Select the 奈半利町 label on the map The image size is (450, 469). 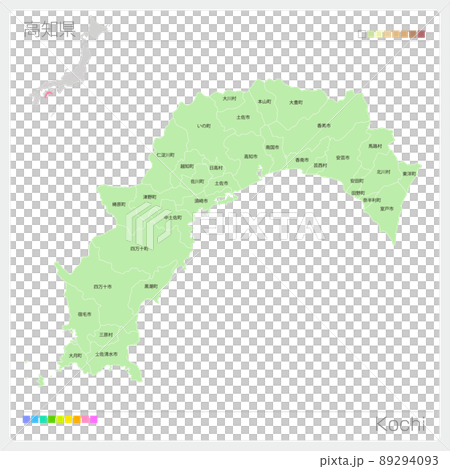[372, 200]
